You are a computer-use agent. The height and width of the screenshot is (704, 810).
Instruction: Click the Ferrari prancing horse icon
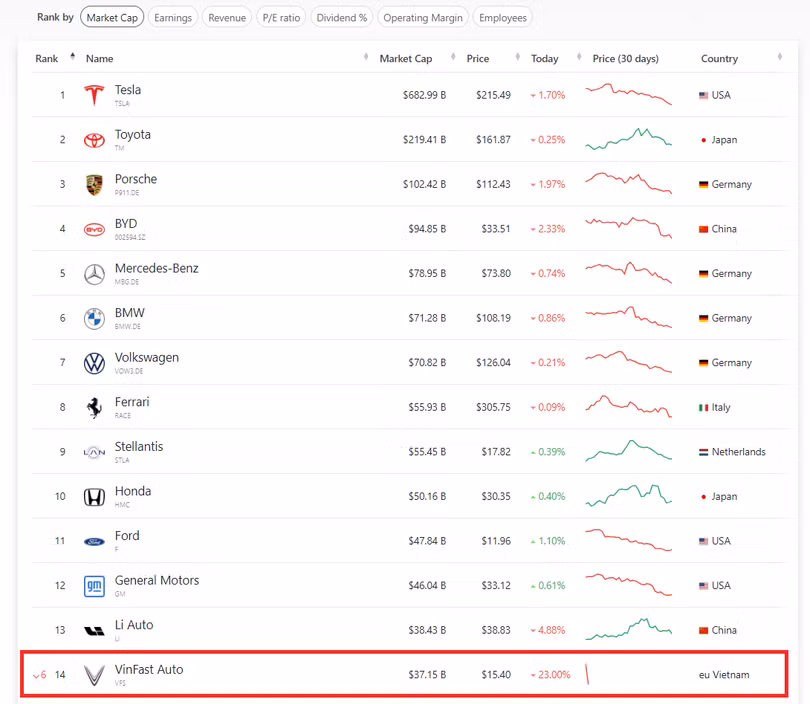point(94,407)
